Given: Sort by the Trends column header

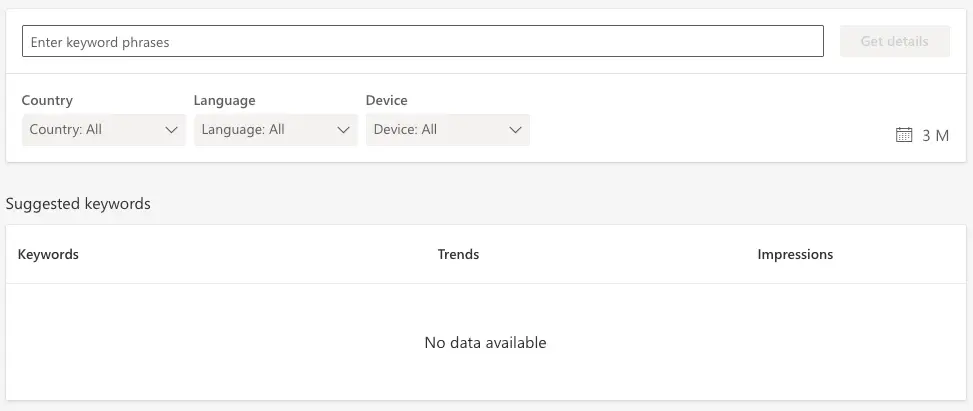Looking at the screenshot, I should [x=458, y=254].
